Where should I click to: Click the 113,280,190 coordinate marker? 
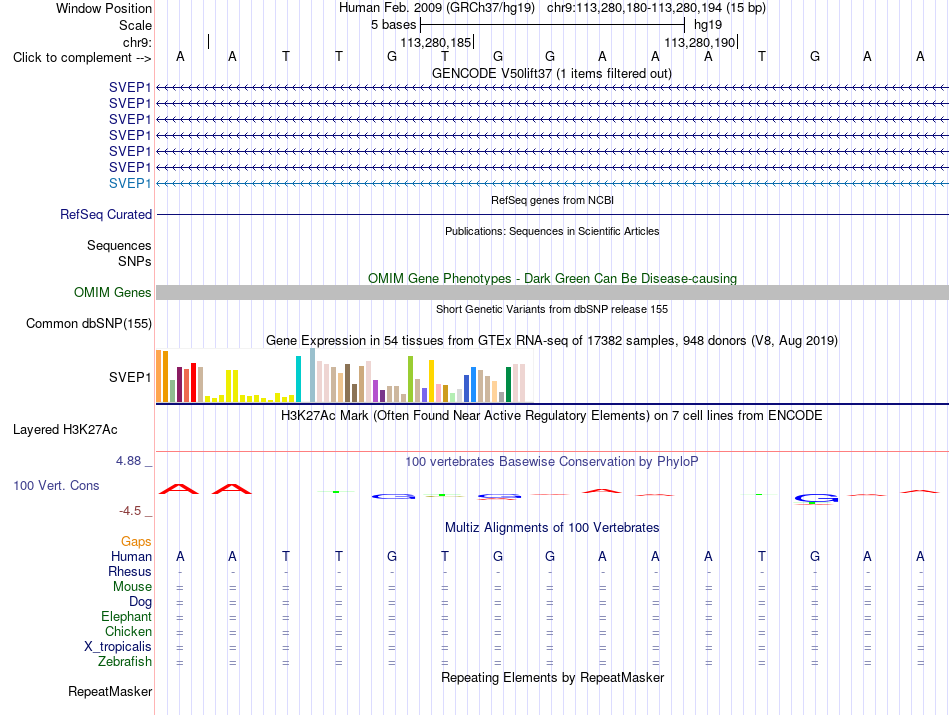tap(700, 42)
